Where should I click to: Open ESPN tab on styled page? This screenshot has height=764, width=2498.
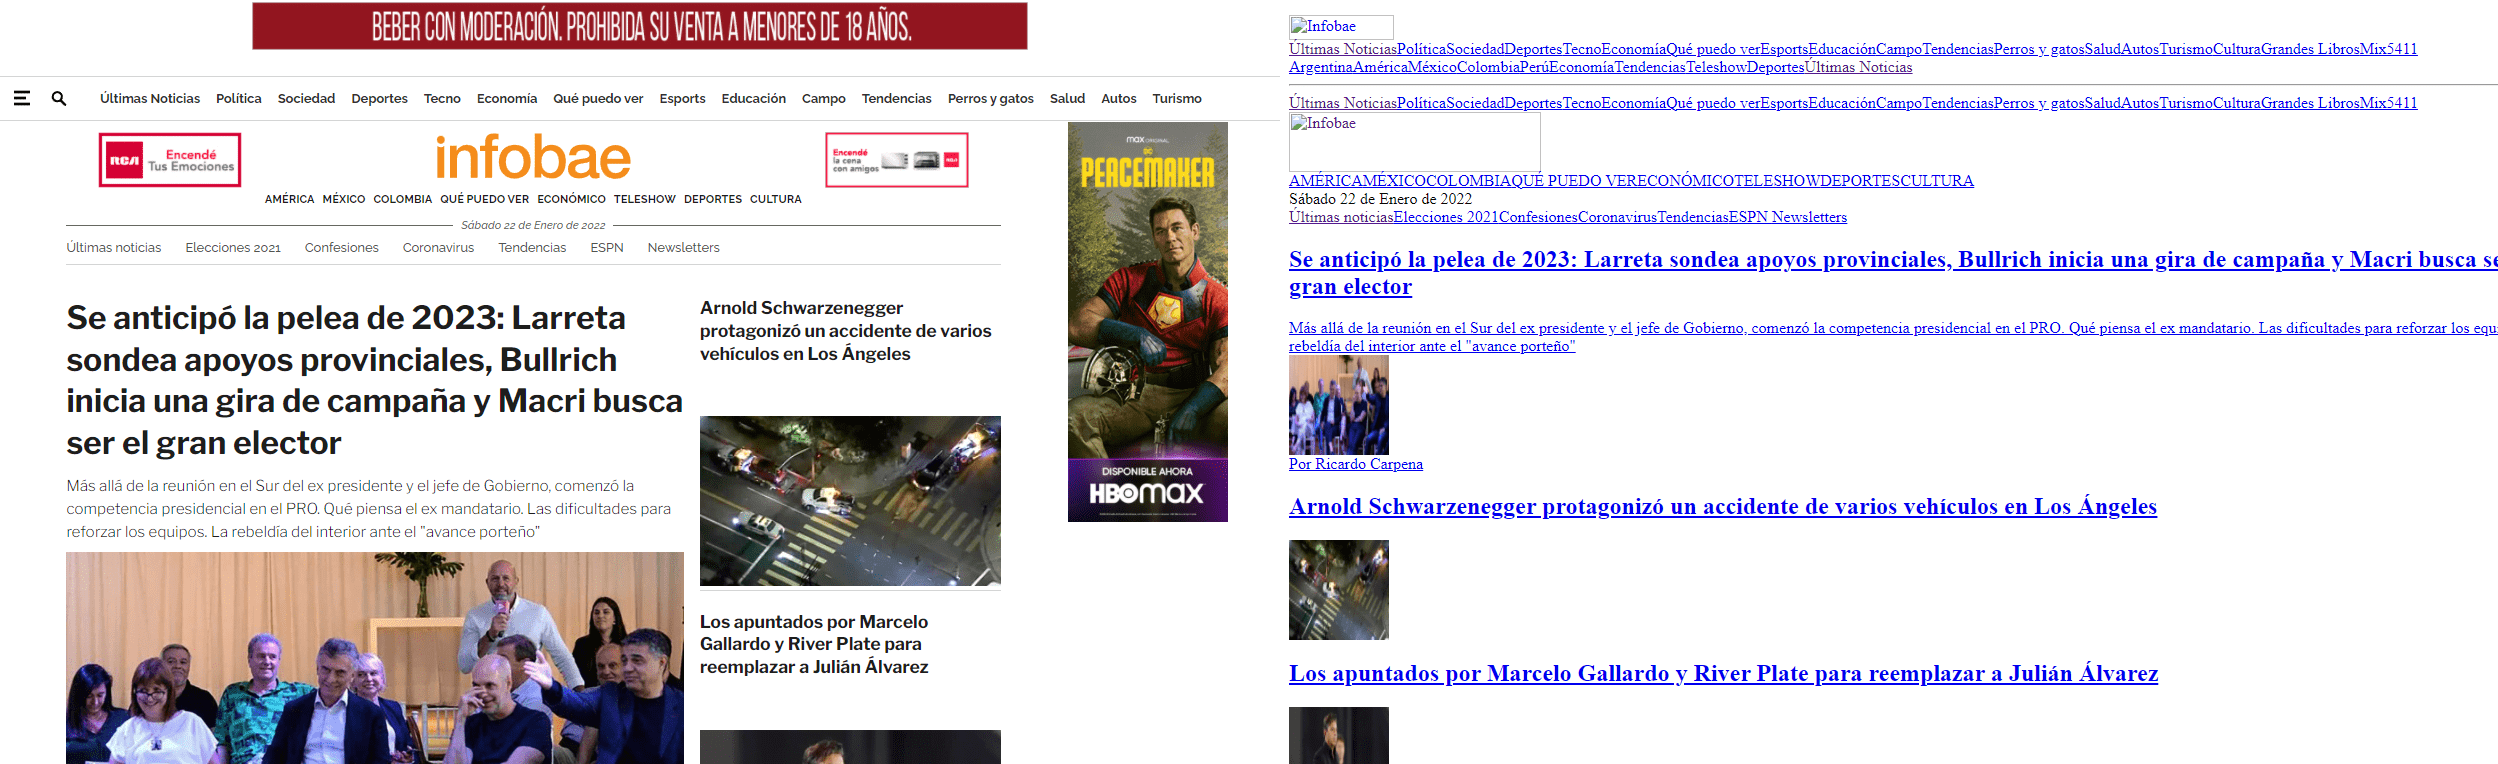click(607, 247)
